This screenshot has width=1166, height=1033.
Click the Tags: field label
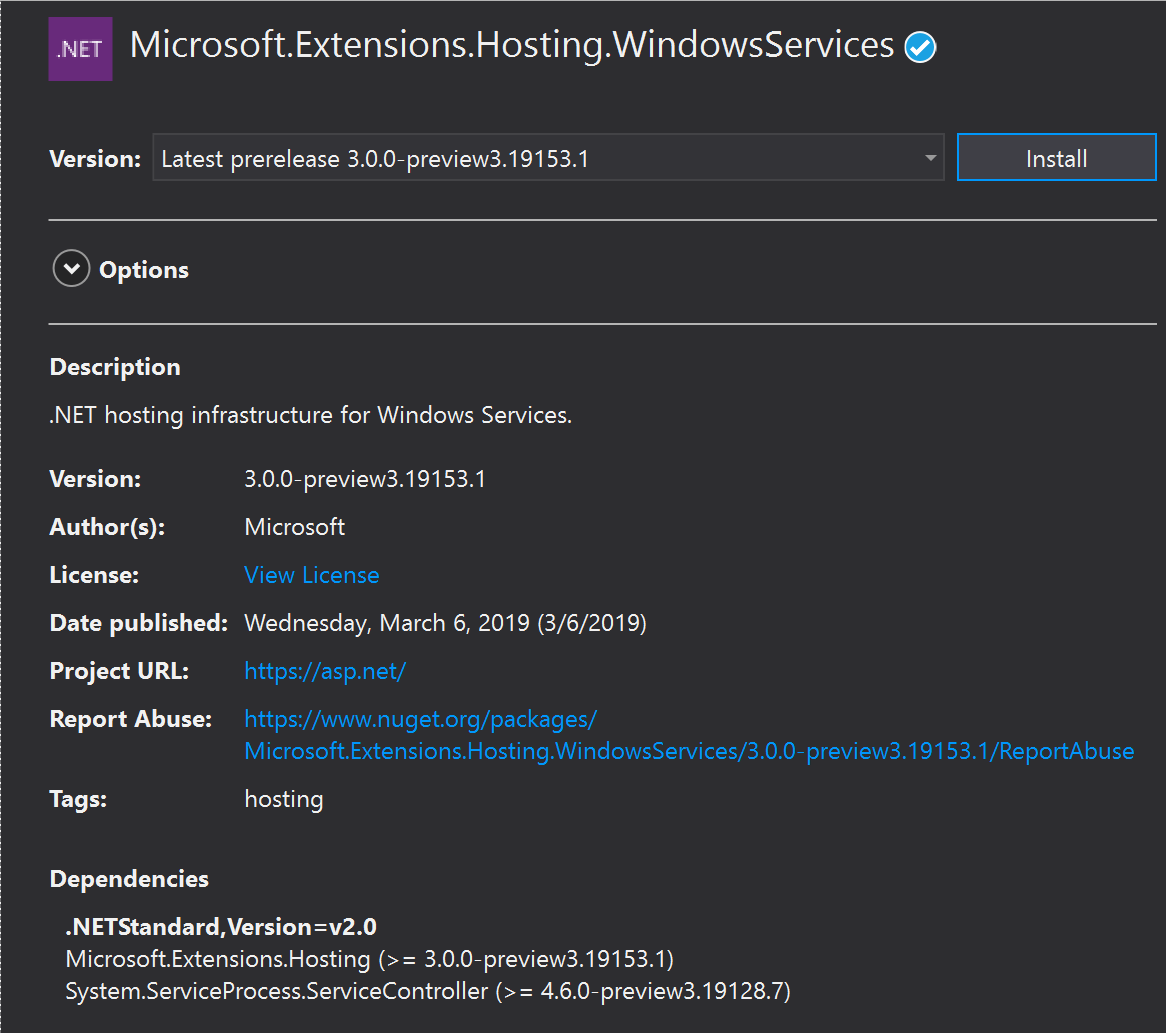78,799
